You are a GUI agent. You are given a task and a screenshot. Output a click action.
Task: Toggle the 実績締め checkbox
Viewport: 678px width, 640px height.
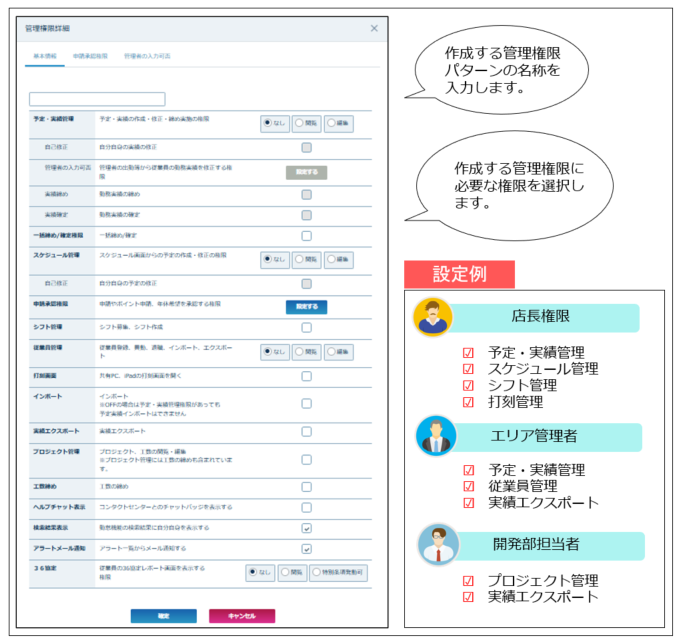click(x=307, y=195)
